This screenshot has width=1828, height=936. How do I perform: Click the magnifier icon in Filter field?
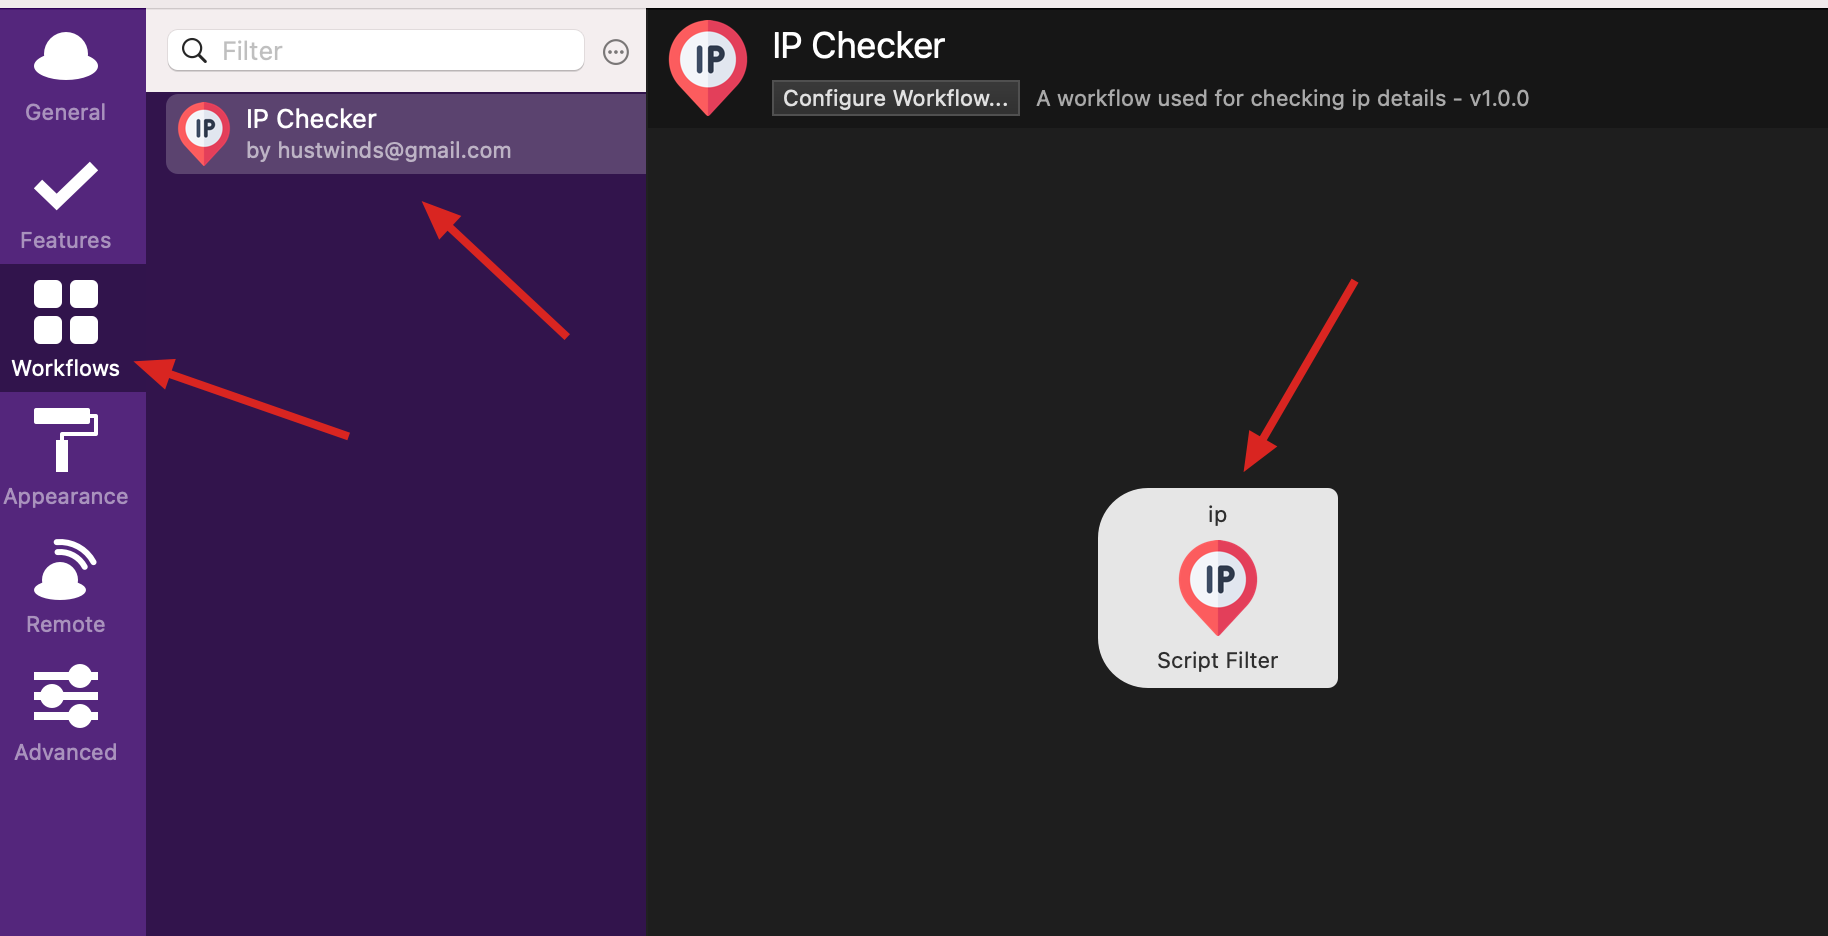pyautogui.click(x=194, y=51)
